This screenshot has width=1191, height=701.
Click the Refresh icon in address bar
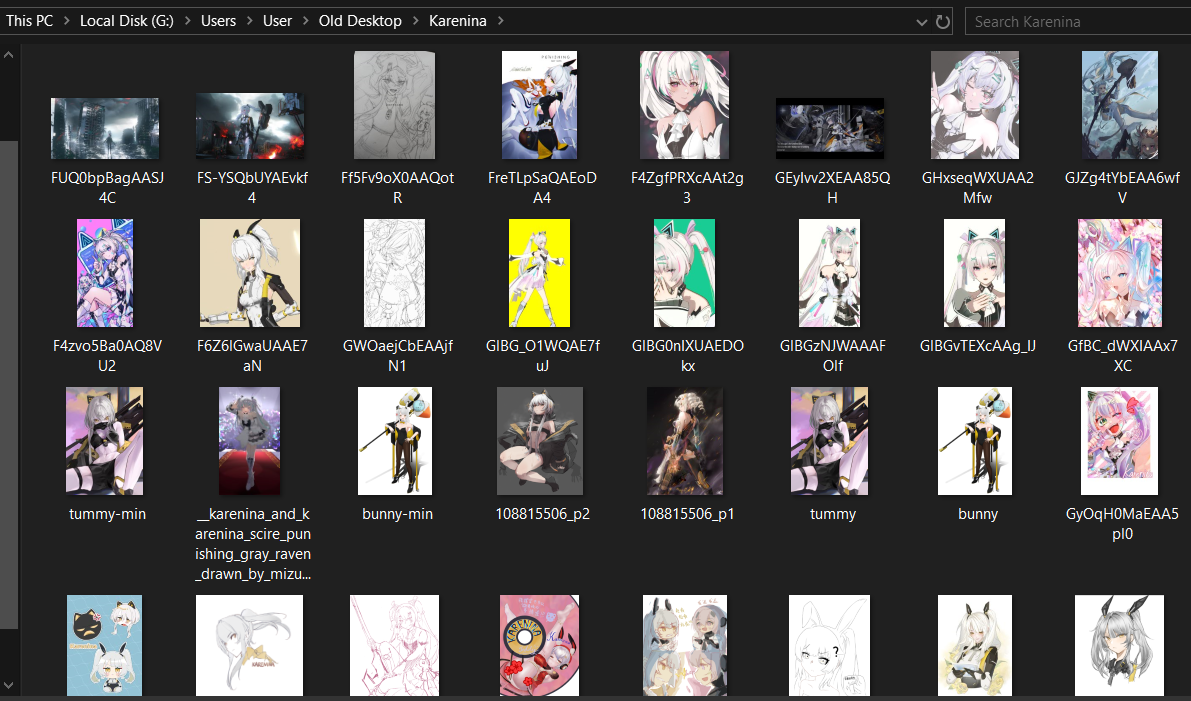(943, 21)
